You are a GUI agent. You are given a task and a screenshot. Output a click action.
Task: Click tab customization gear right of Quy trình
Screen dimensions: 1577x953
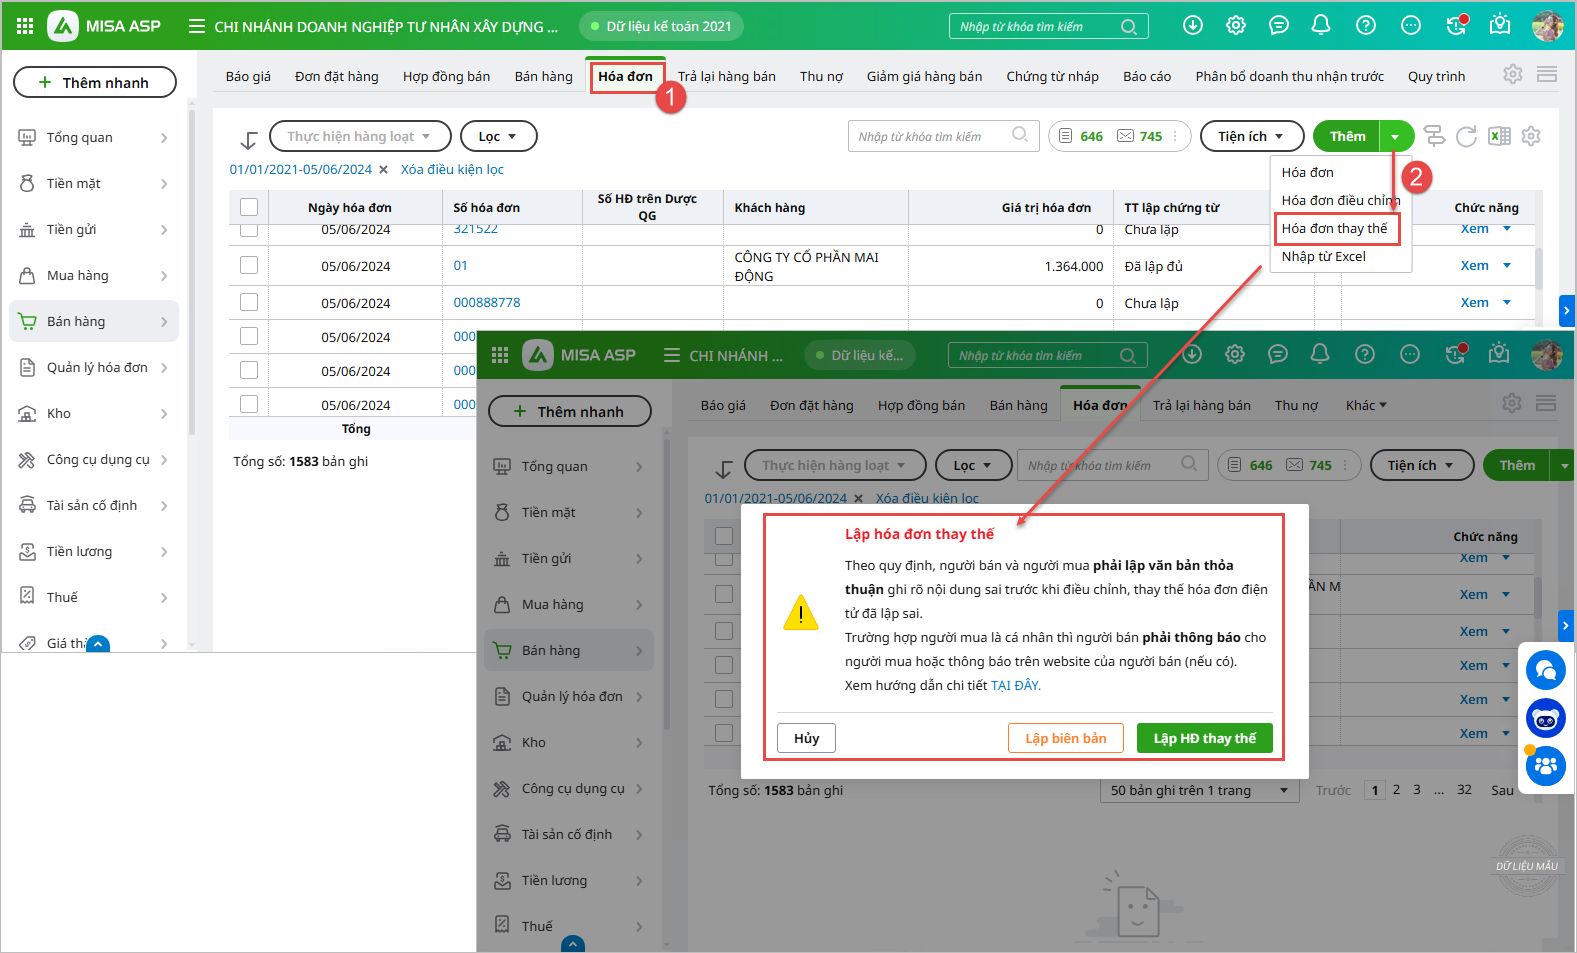tap(1513, 74)
